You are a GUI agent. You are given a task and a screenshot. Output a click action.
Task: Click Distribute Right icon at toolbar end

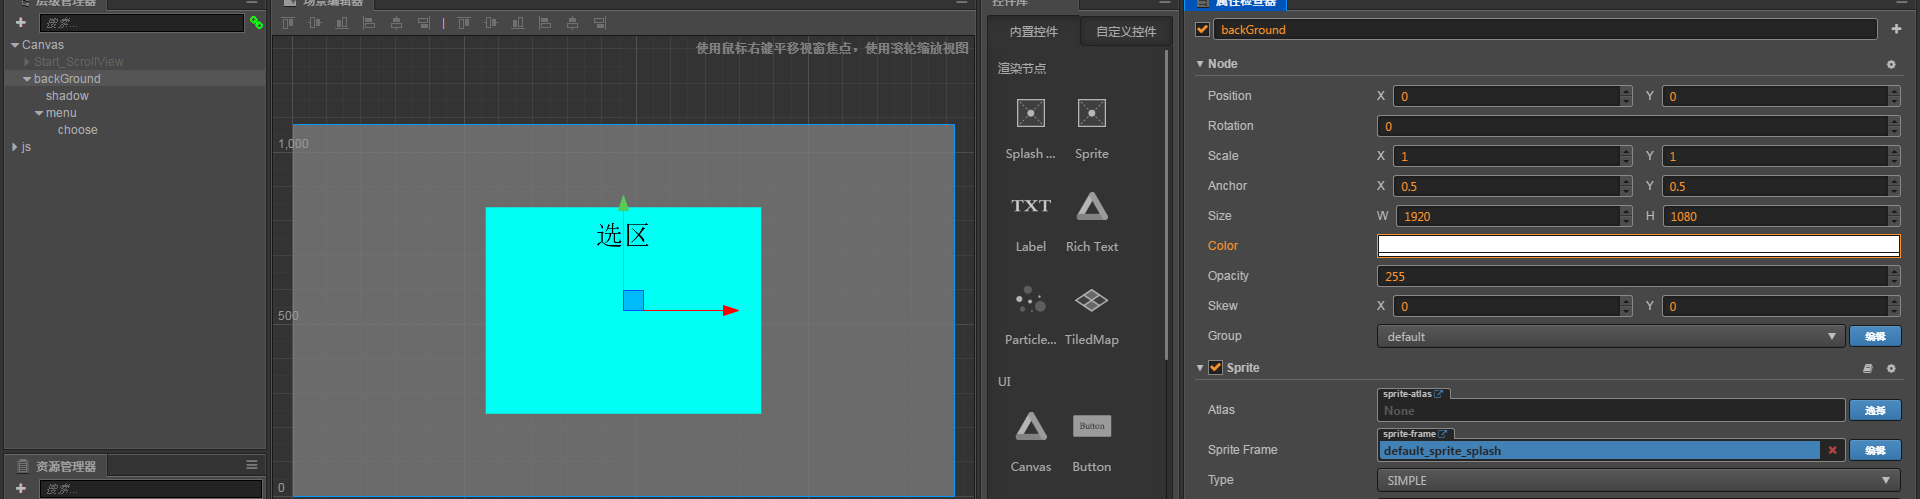[599, 22]
